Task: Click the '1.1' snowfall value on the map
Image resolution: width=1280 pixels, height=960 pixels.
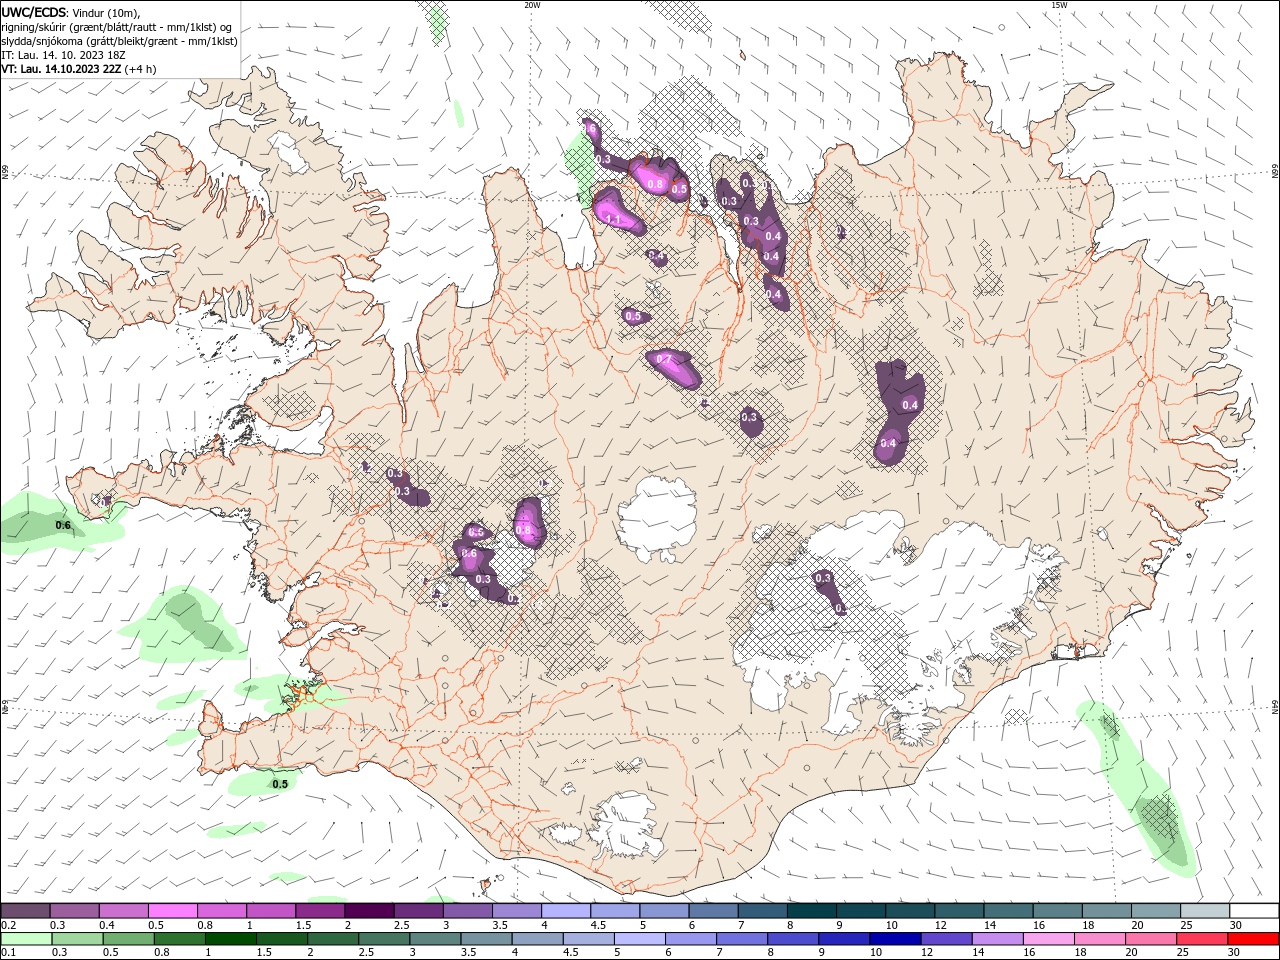Action: tap(614, 219)
